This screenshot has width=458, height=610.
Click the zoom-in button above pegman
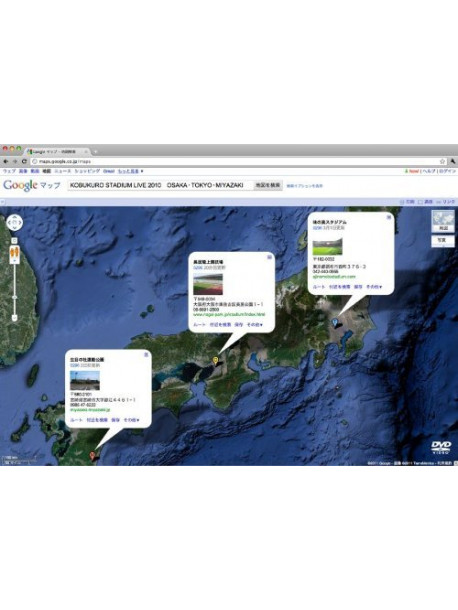coord(14,240)
